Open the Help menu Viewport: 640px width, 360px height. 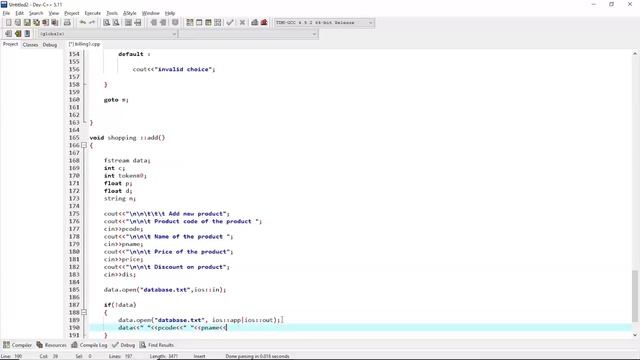pos(170,13)
